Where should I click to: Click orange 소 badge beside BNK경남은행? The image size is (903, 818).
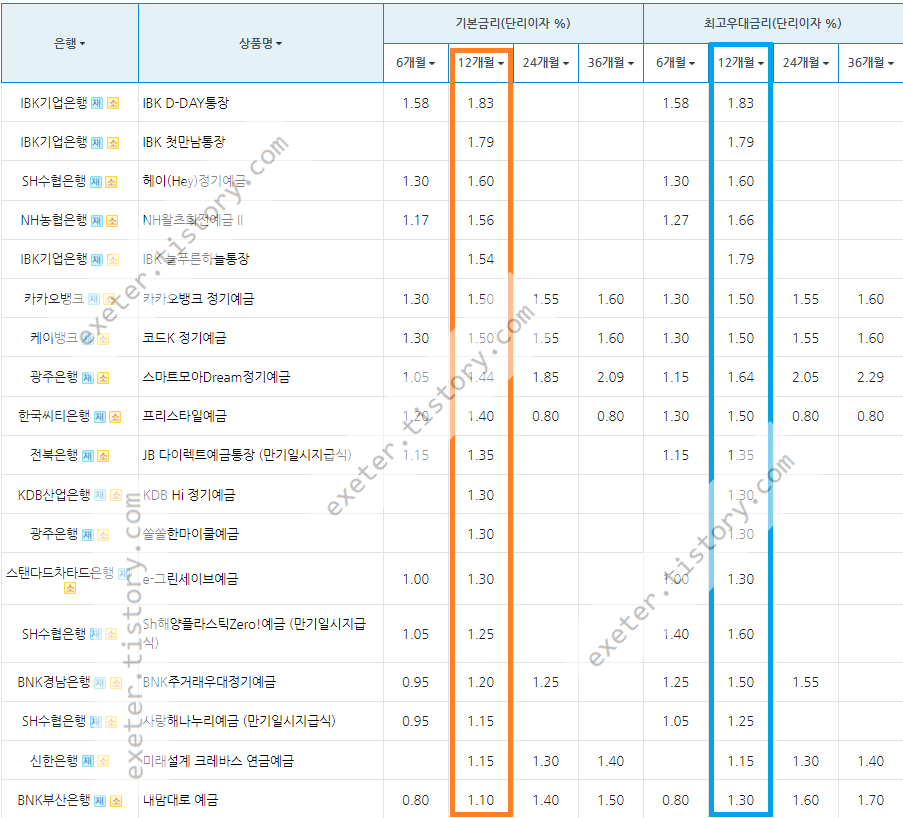point(116,683)
